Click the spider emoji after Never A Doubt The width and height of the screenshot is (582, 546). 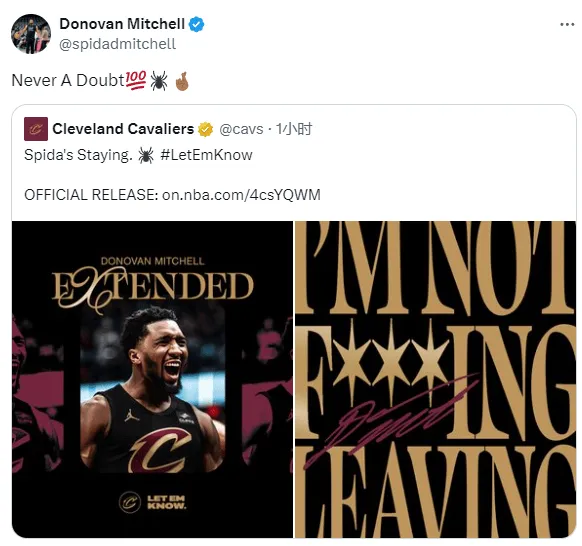coord(159,81)
